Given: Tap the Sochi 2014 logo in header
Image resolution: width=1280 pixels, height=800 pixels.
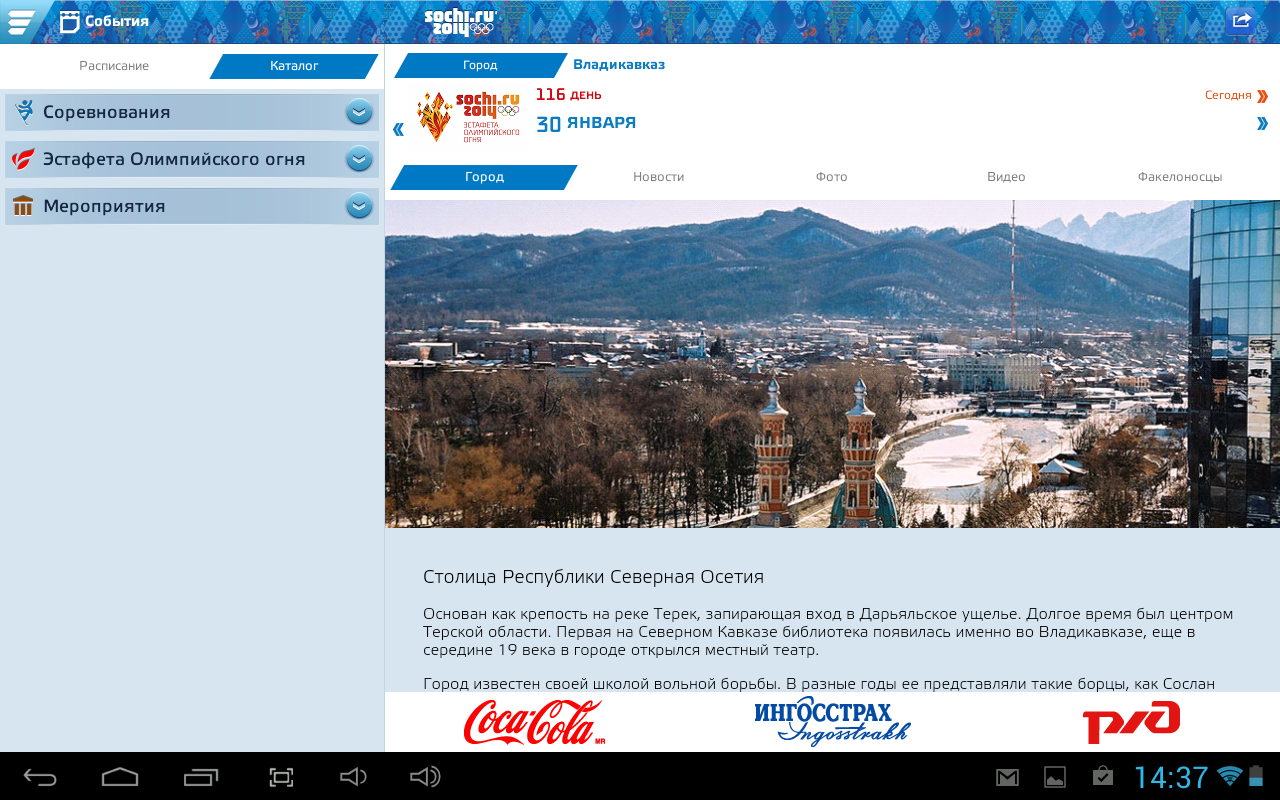Looking at the screenshot, I should (459, 21).
